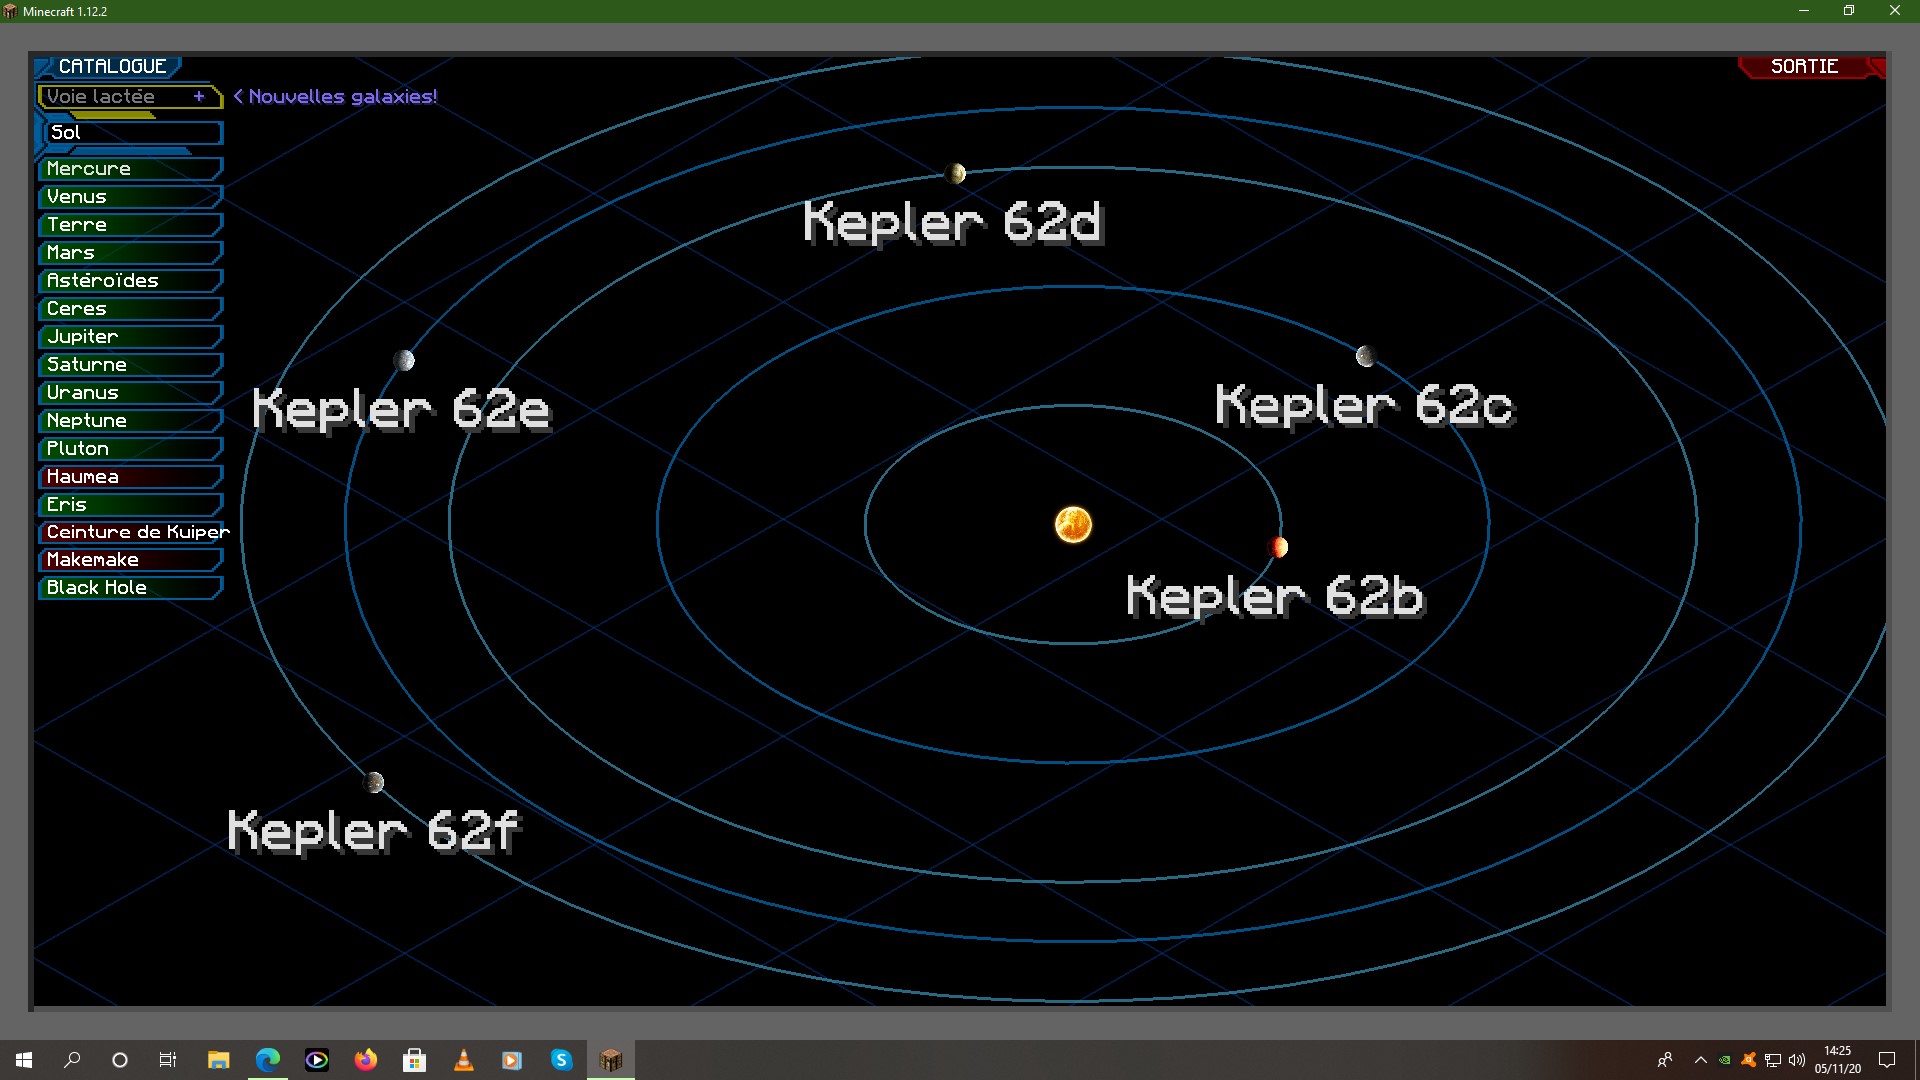Screen dimensions: 1920x1080
Task: Open Skype from the taskbar
Action: (561, 1060)
